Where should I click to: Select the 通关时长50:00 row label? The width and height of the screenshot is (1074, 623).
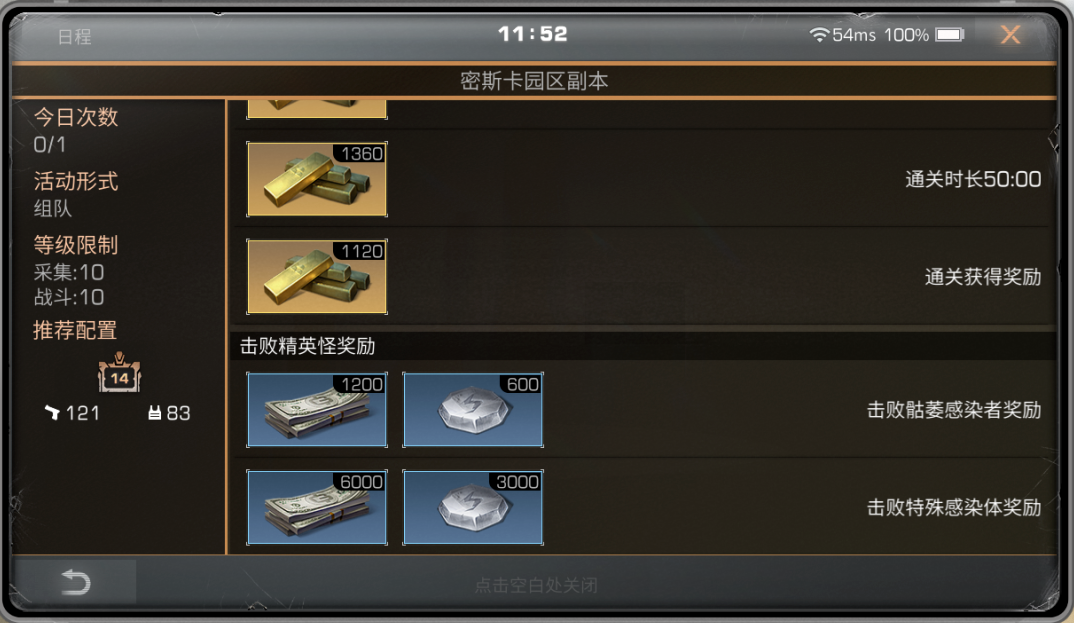(973, 179)
